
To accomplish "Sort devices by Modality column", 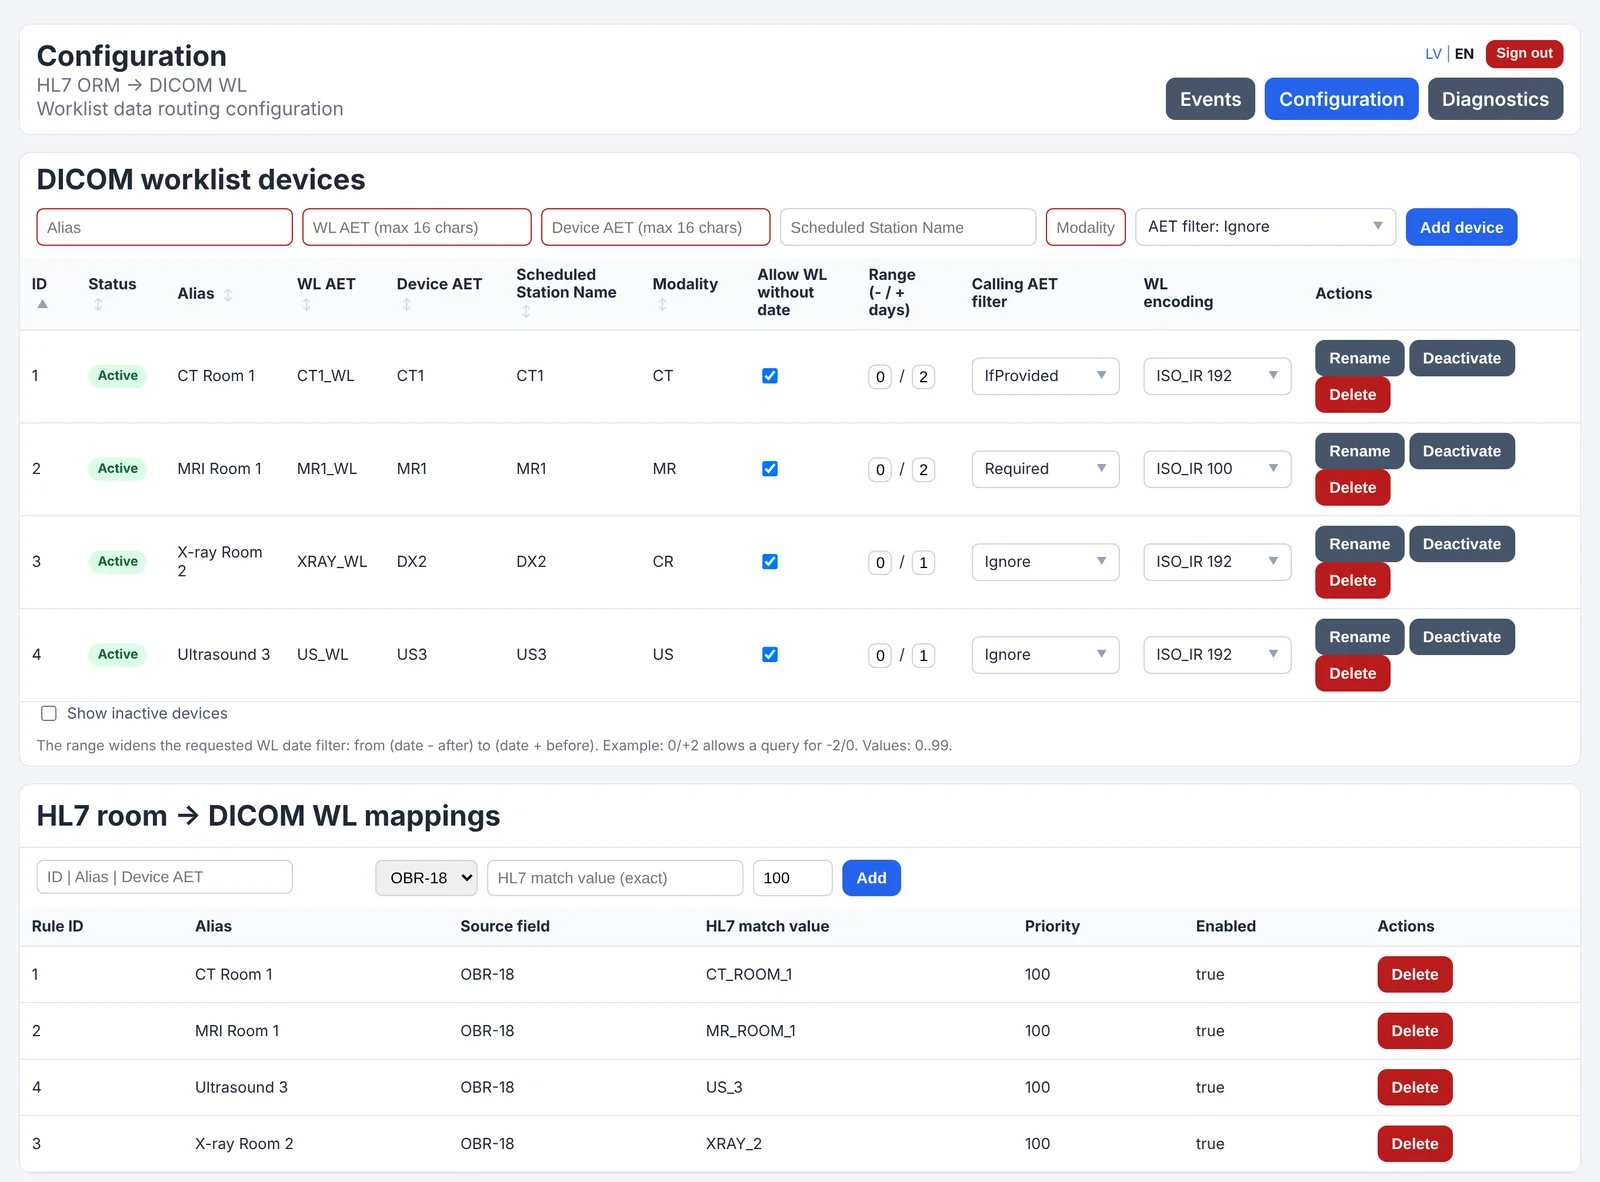I will click(662, 305).
